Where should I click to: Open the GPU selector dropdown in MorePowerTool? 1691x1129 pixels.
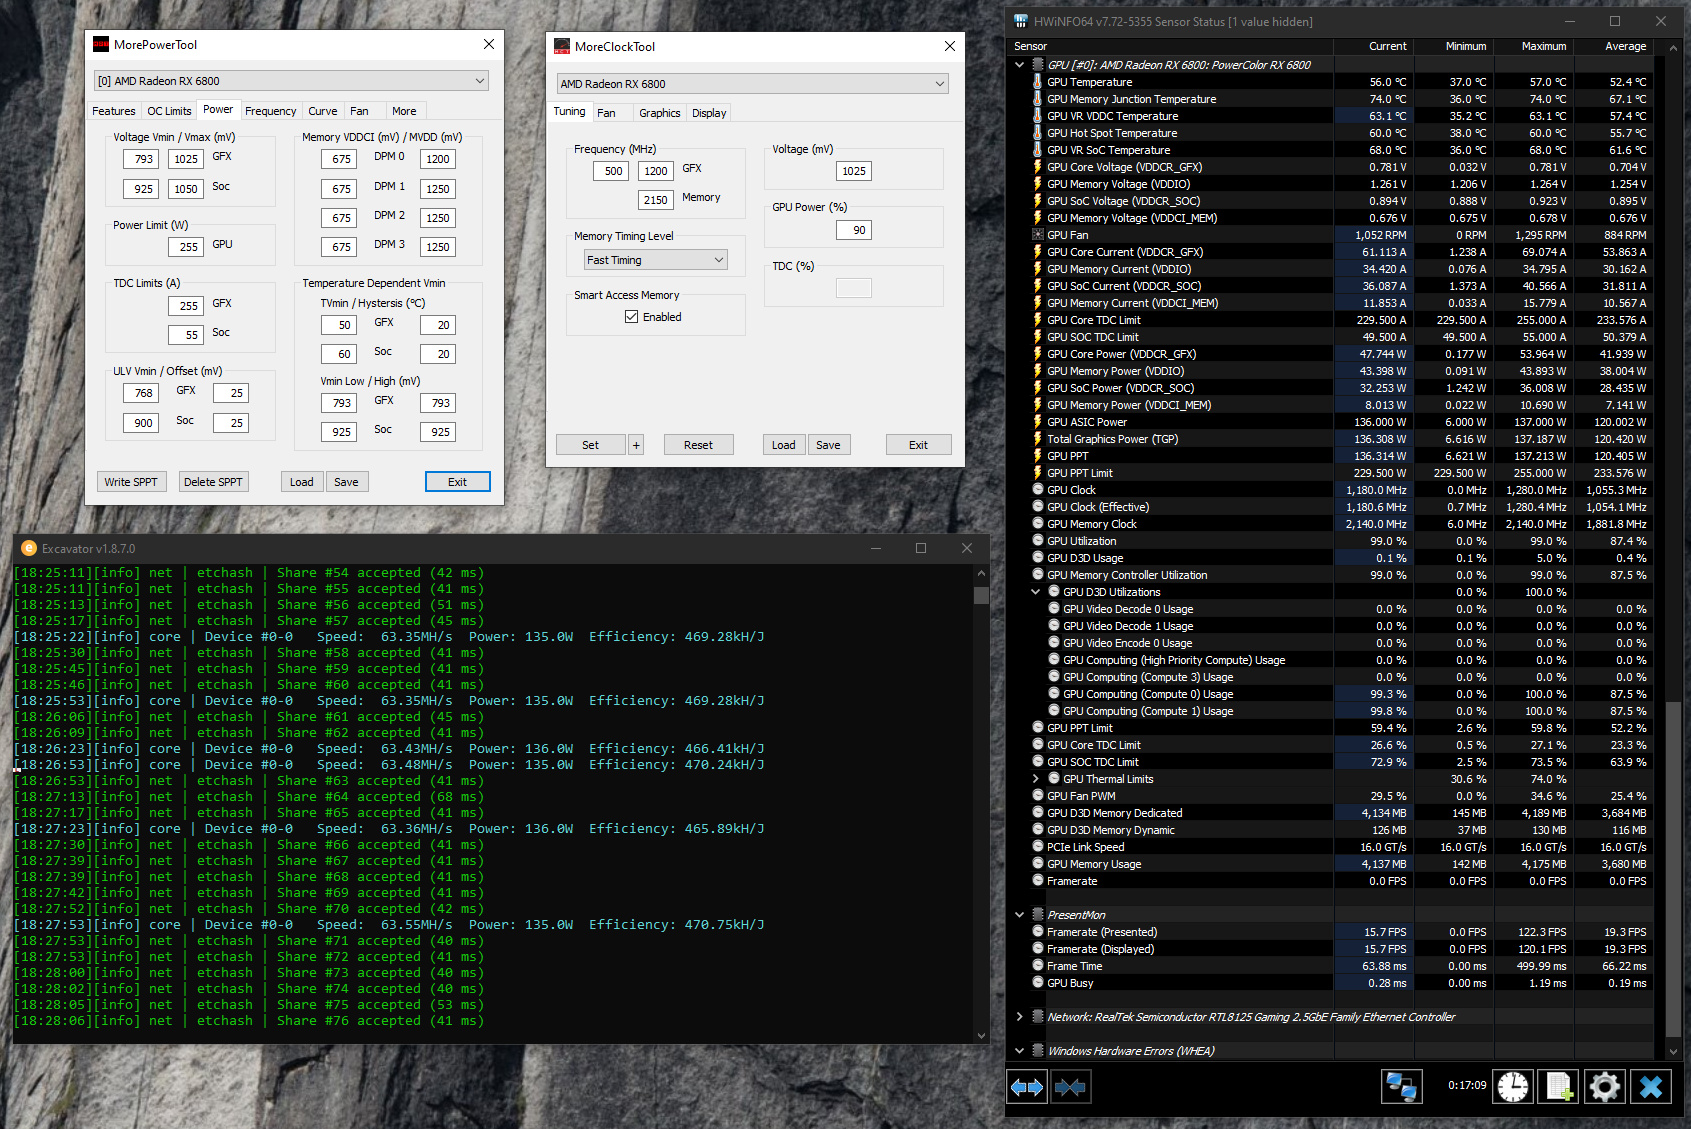coord(291,81)
